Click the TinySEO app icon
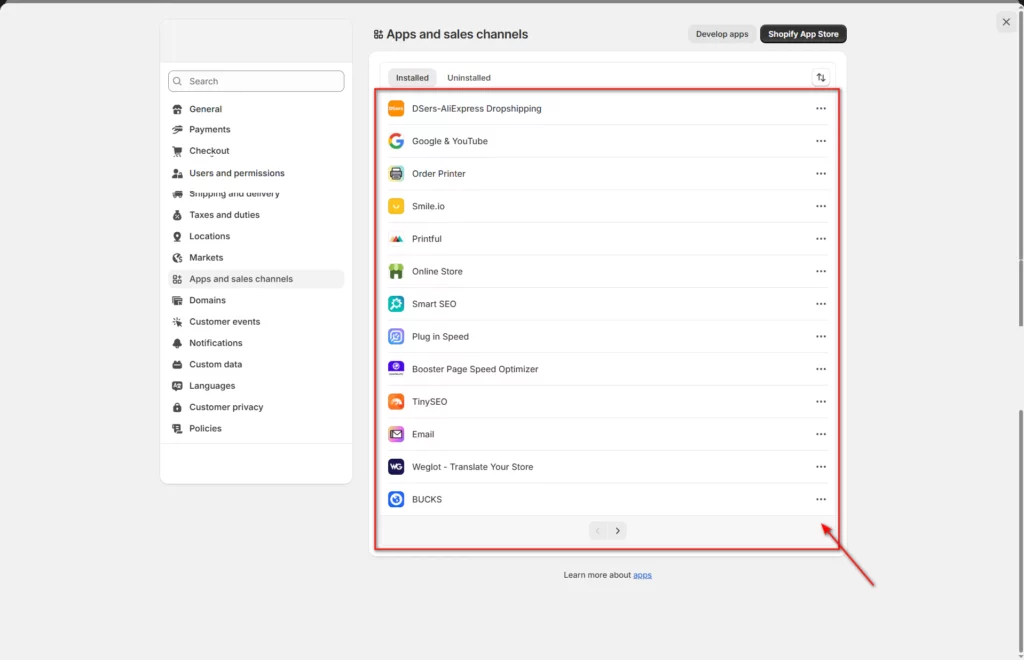 [396, 401]
